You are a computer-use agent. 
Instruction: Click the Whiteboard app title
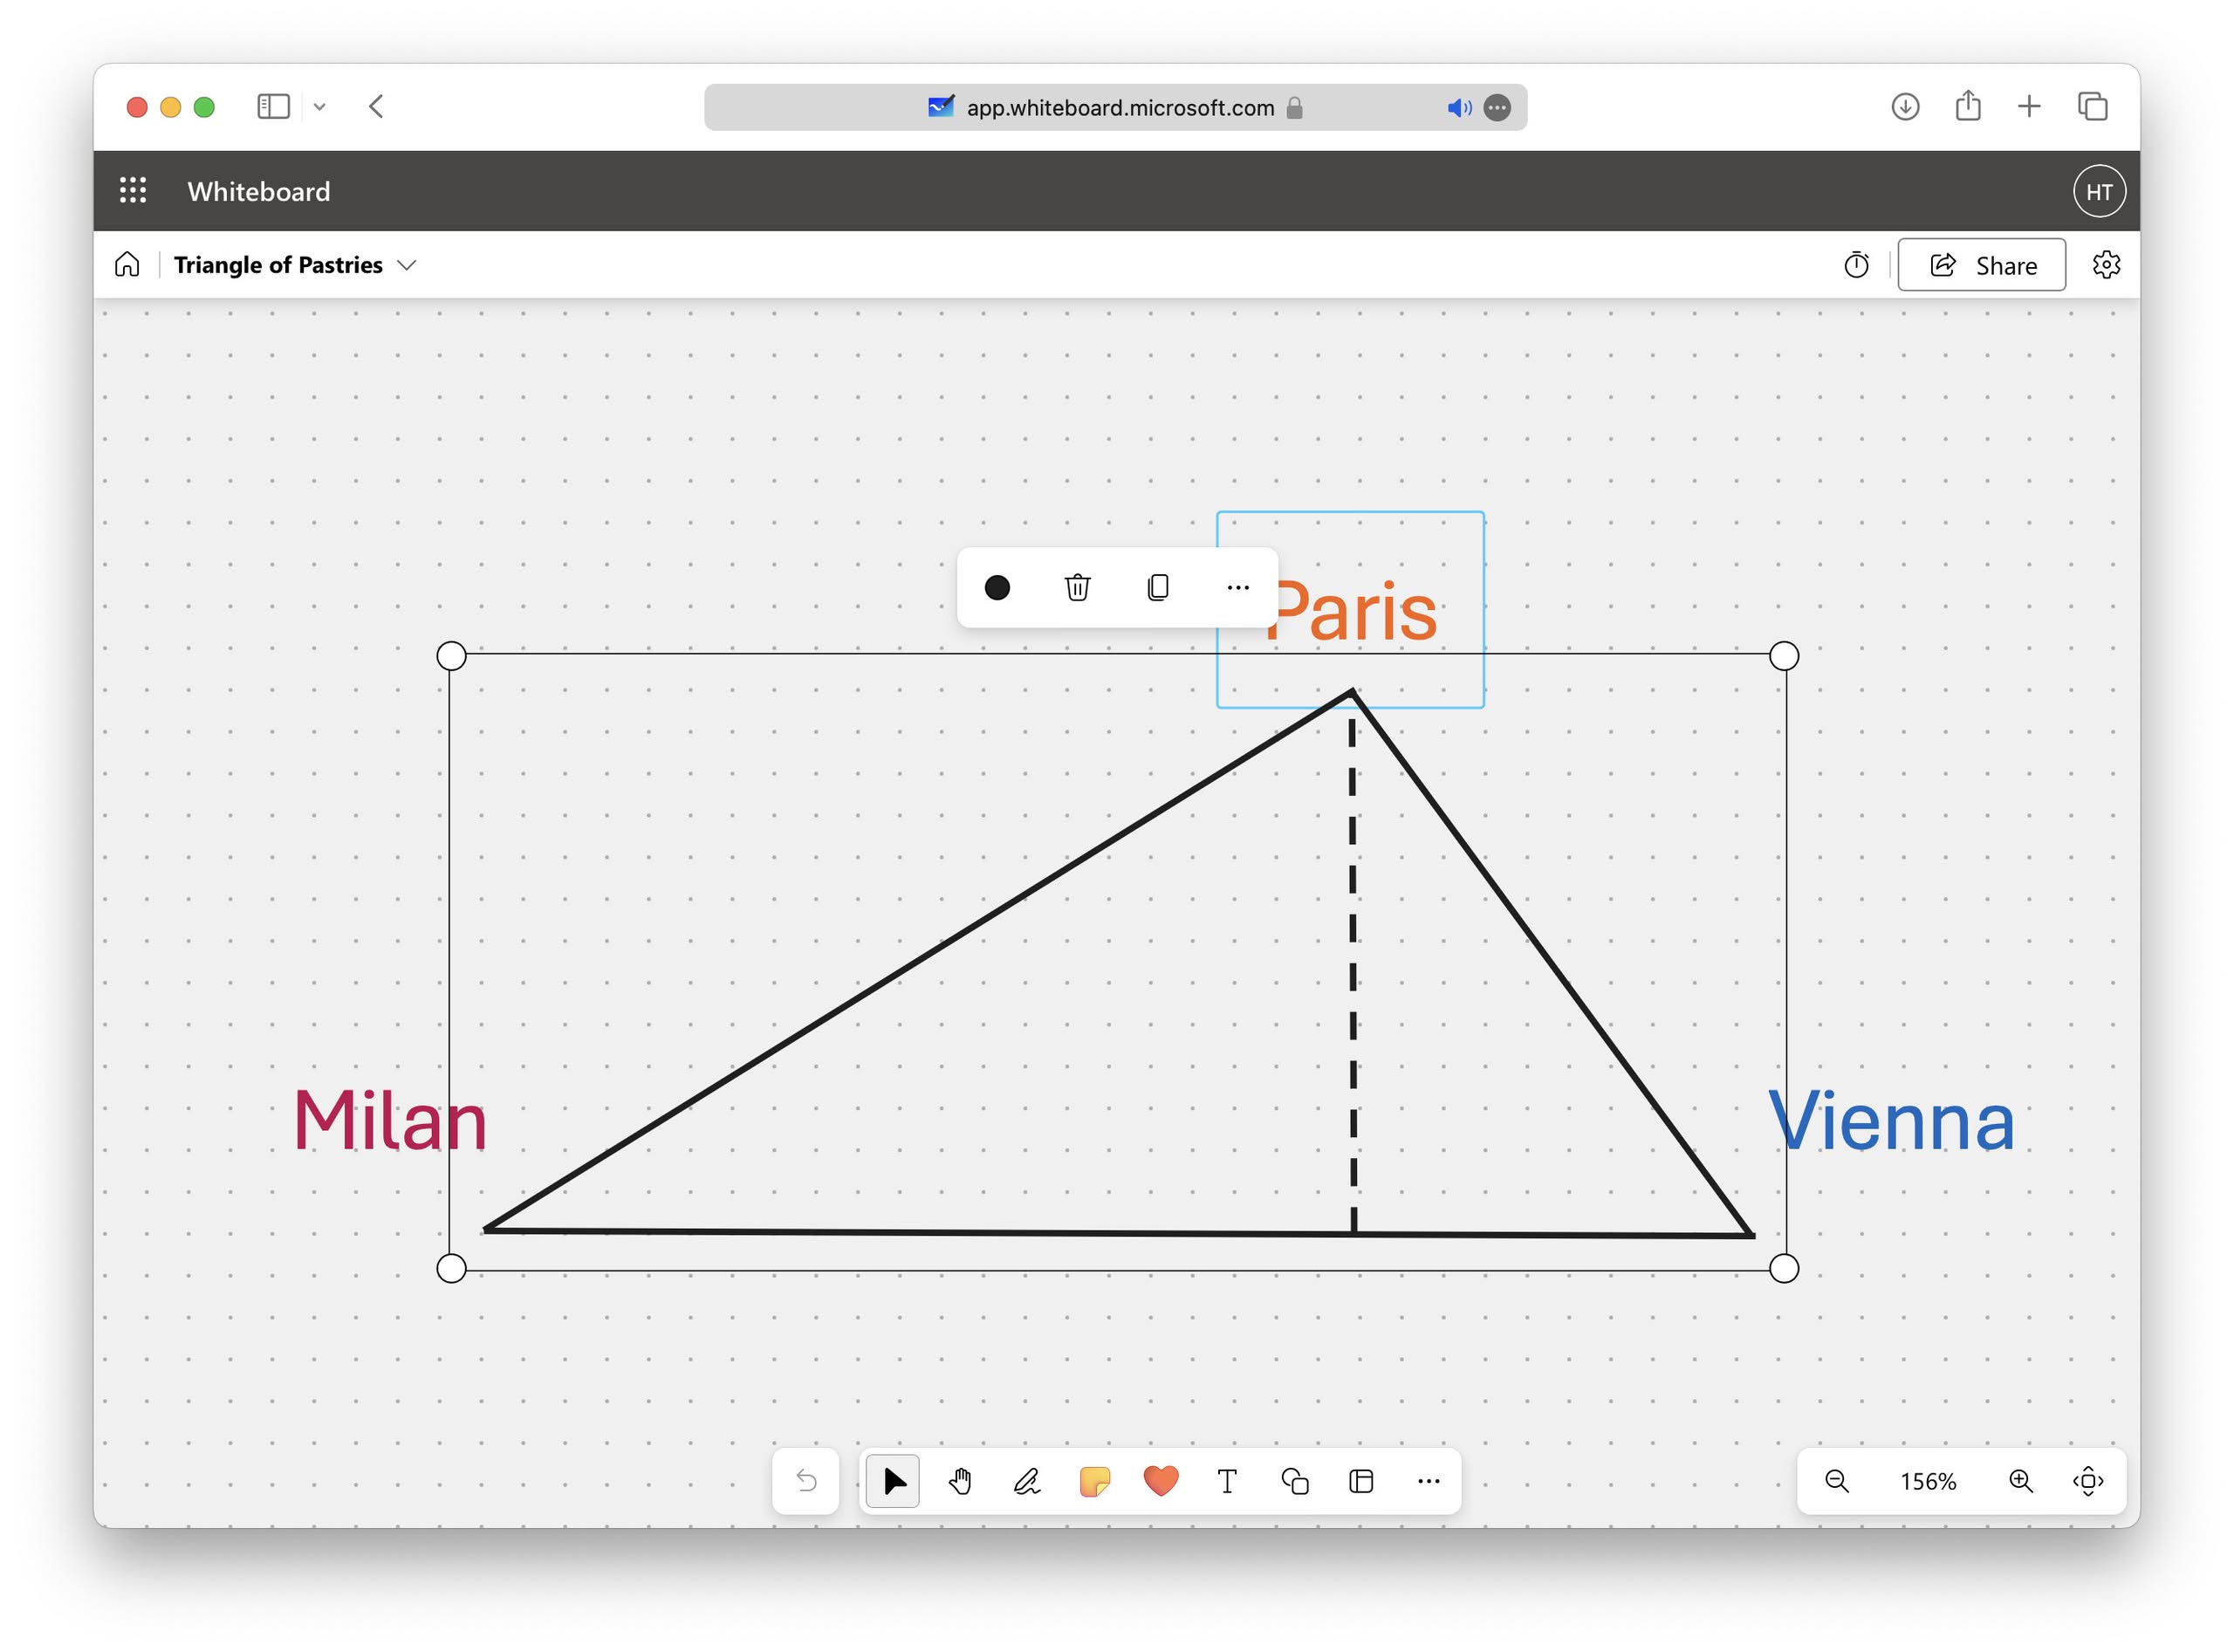click(x=259, y=191)
